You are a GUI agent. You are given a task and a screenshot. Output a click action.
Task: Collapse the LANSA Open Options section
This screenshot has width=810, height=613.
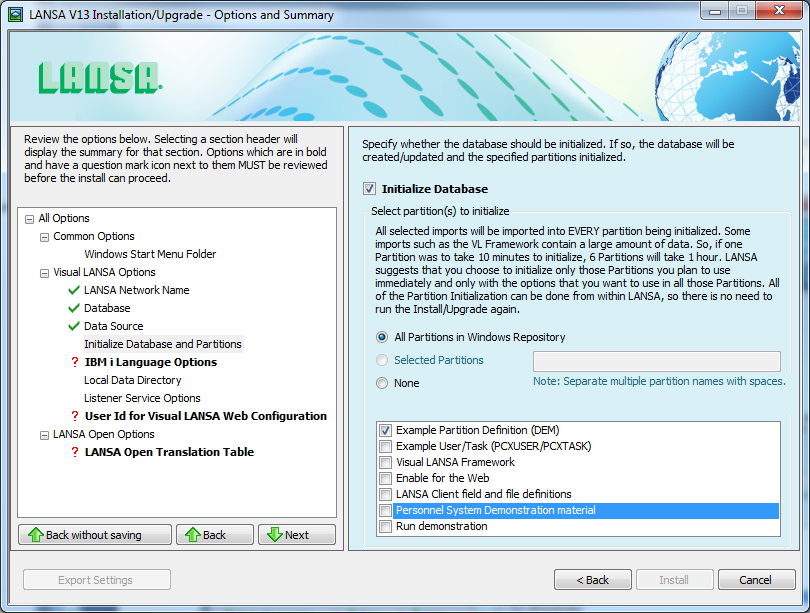44,435
